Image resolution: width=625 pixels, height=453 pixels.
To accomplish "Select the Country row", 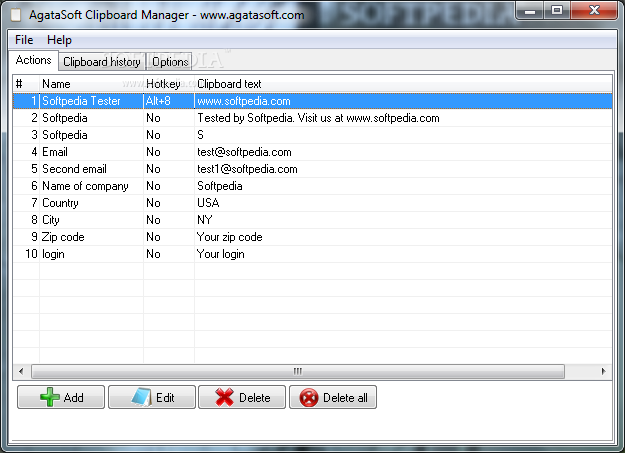I will click(312, 203).
